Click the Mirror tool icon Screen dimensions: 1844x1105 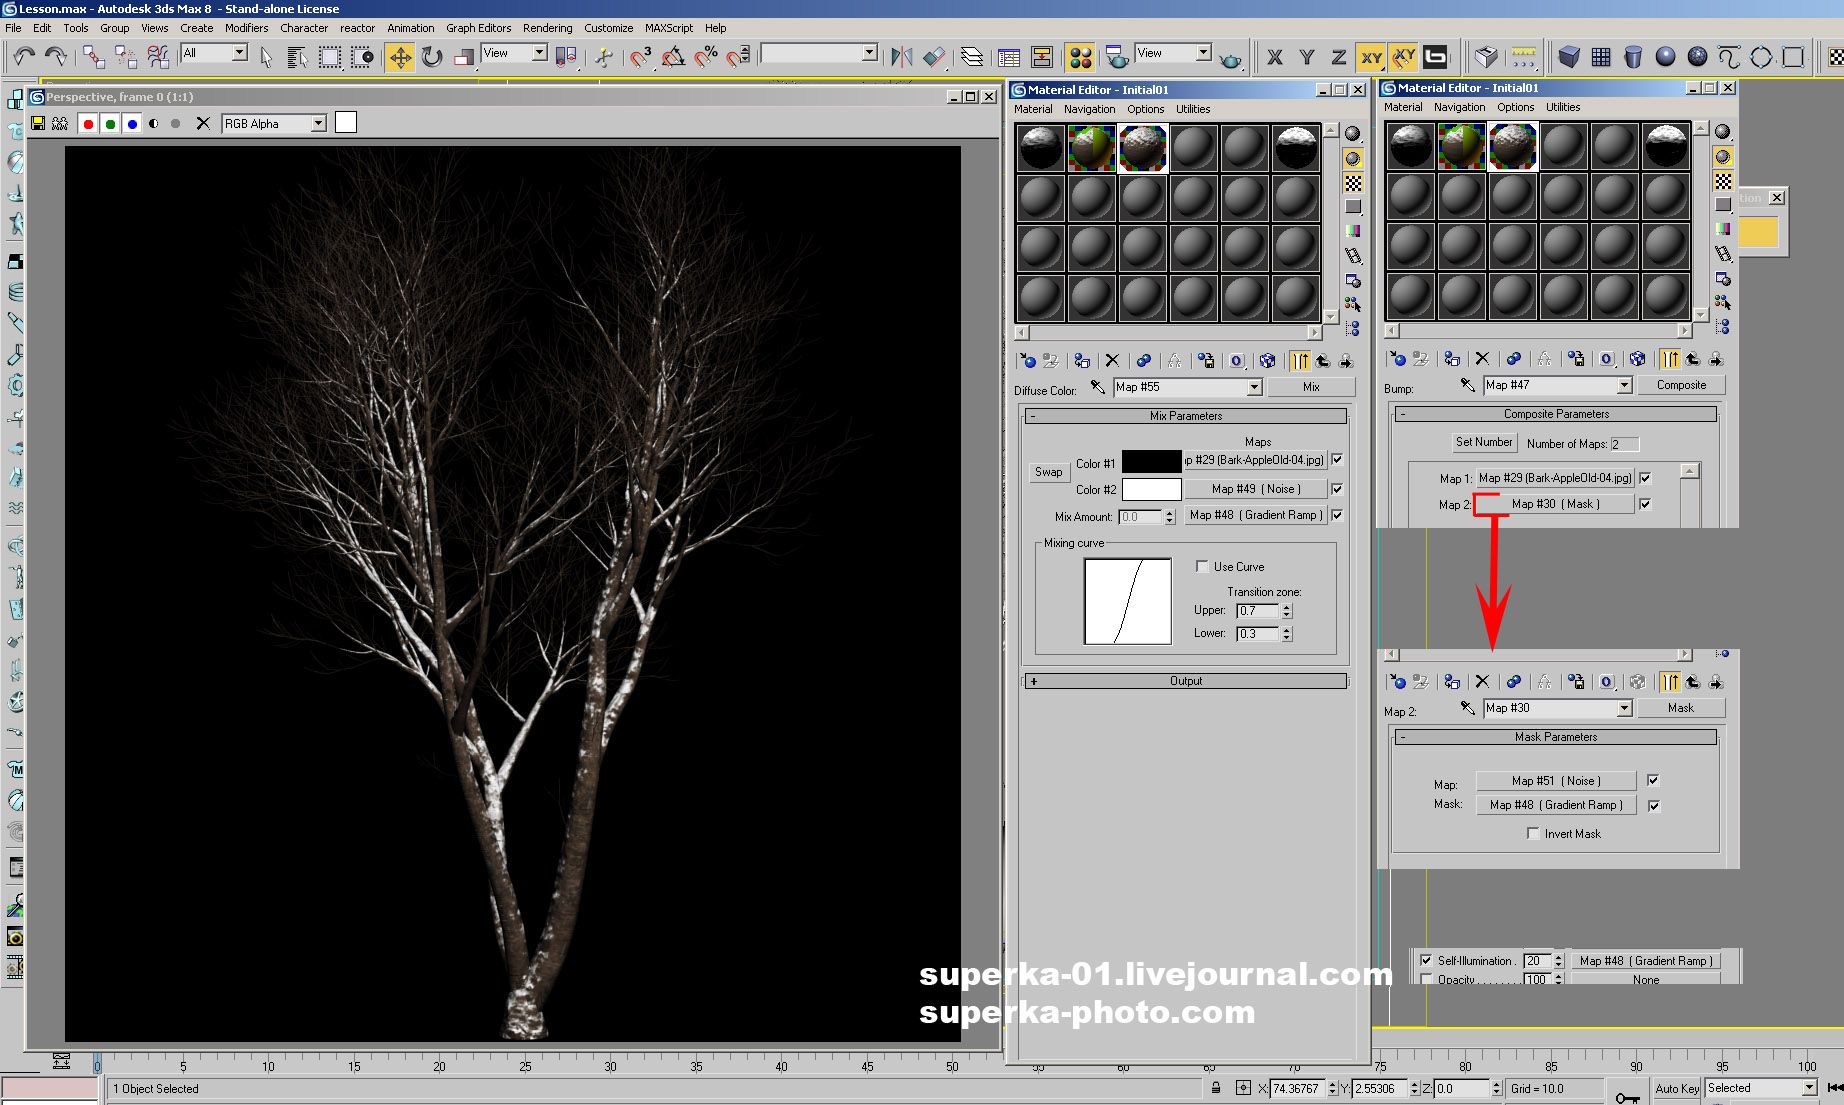coord(901,57)
